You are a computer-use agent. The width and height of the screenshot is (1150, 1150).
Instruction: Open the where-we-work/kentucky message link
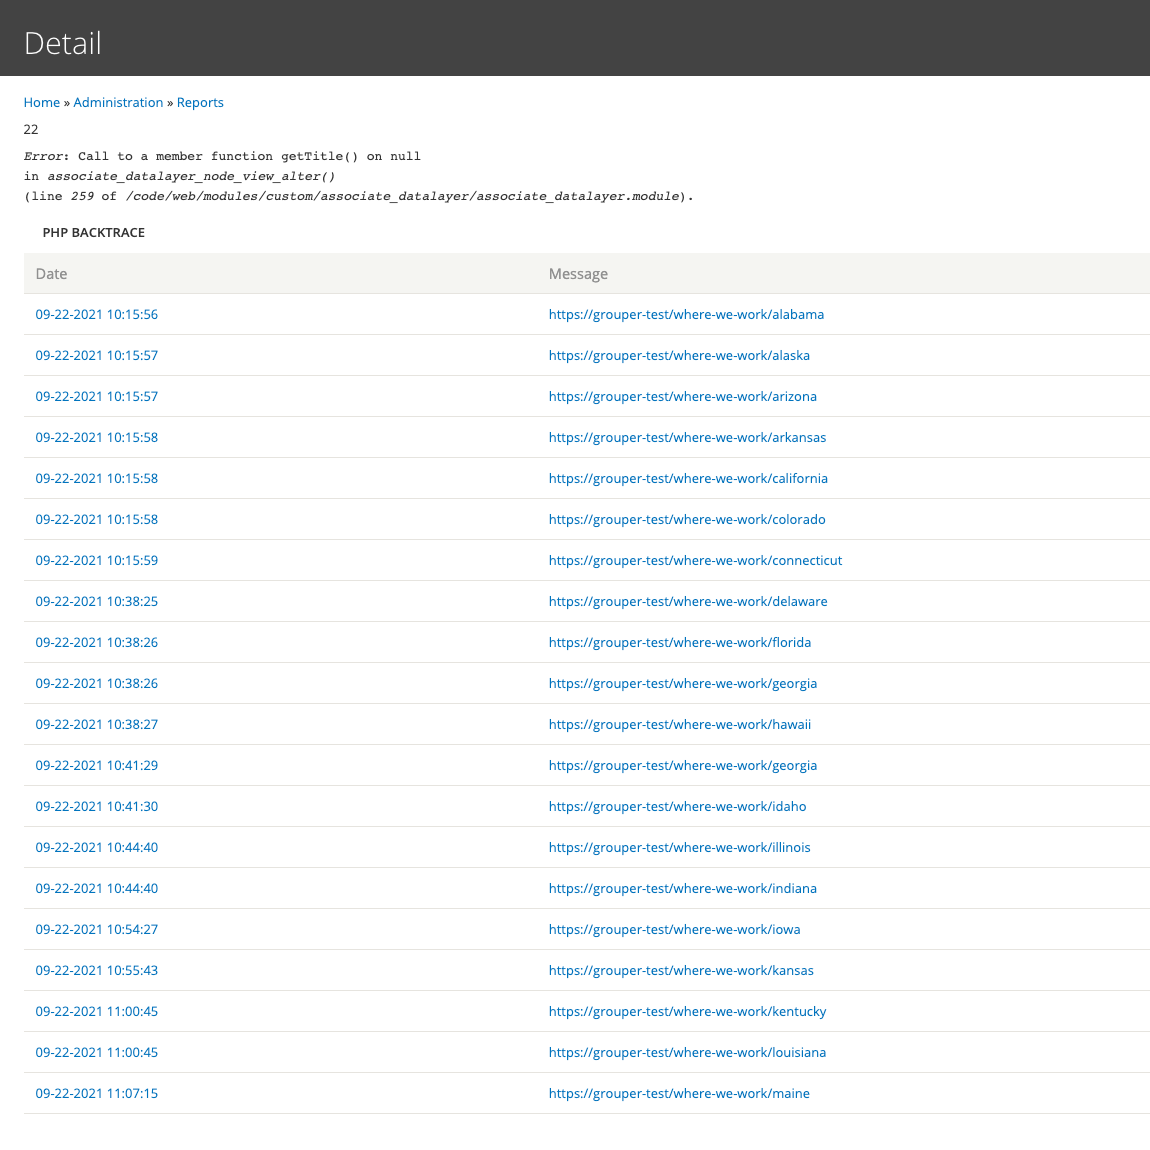(x=687, y=1012)
